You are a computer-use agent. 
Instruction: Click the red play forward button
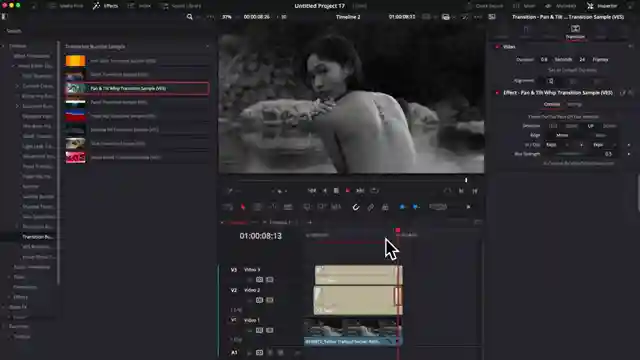[x=348, y=191]
